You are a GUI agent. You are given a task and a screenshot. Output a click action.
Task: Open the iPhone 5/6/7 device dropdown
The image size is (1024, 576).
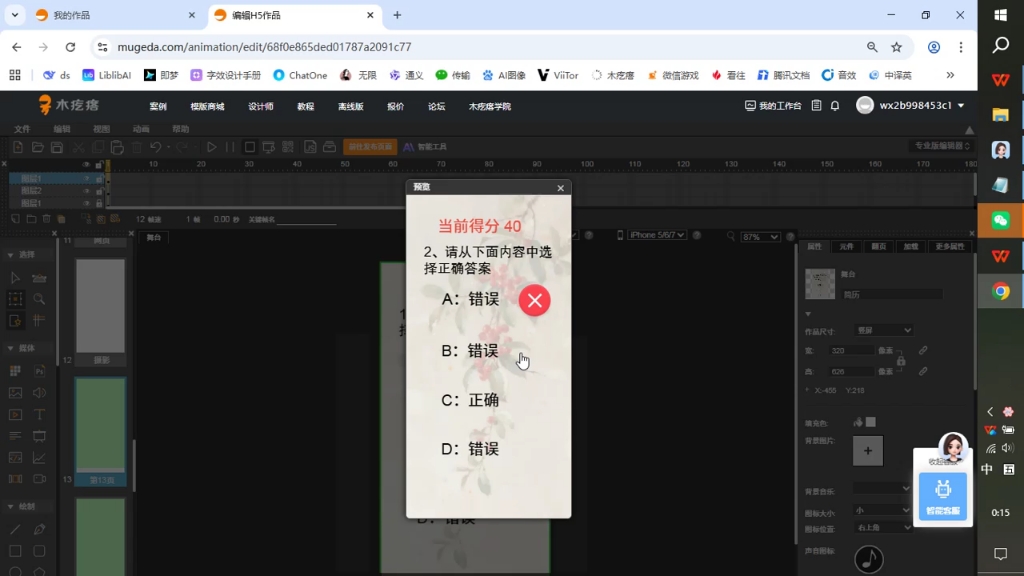point(656,235)
